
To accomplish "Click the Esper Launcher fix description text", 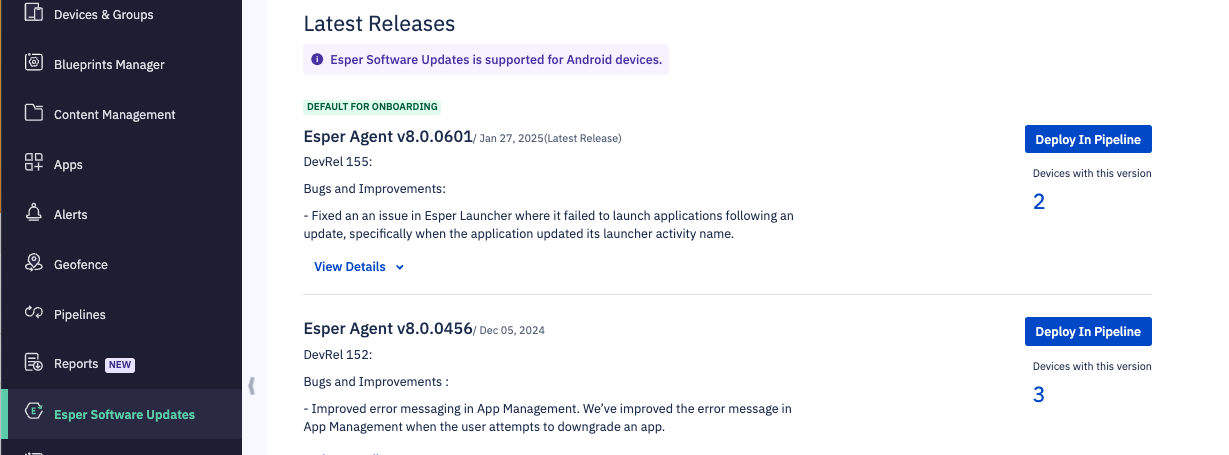I will click(548, 225).
